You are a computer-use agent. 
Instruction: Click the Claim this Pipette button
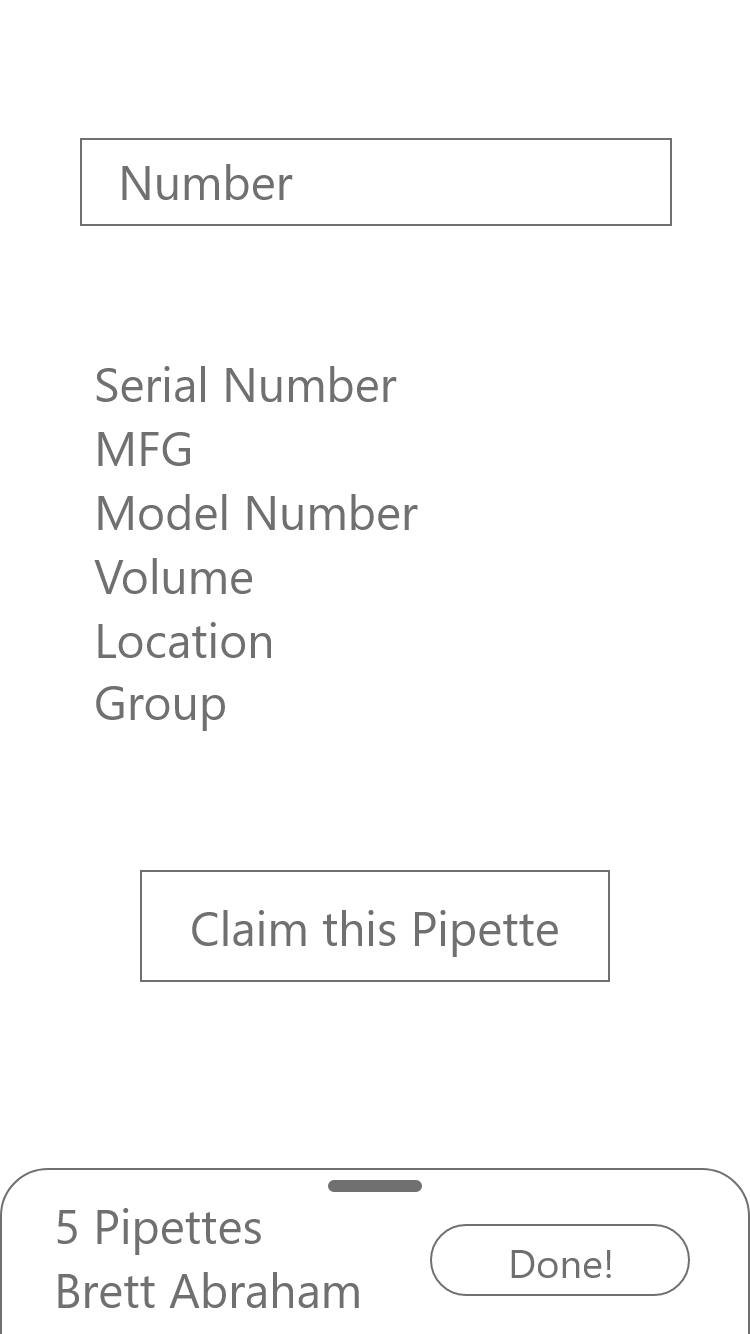[375, 926]
